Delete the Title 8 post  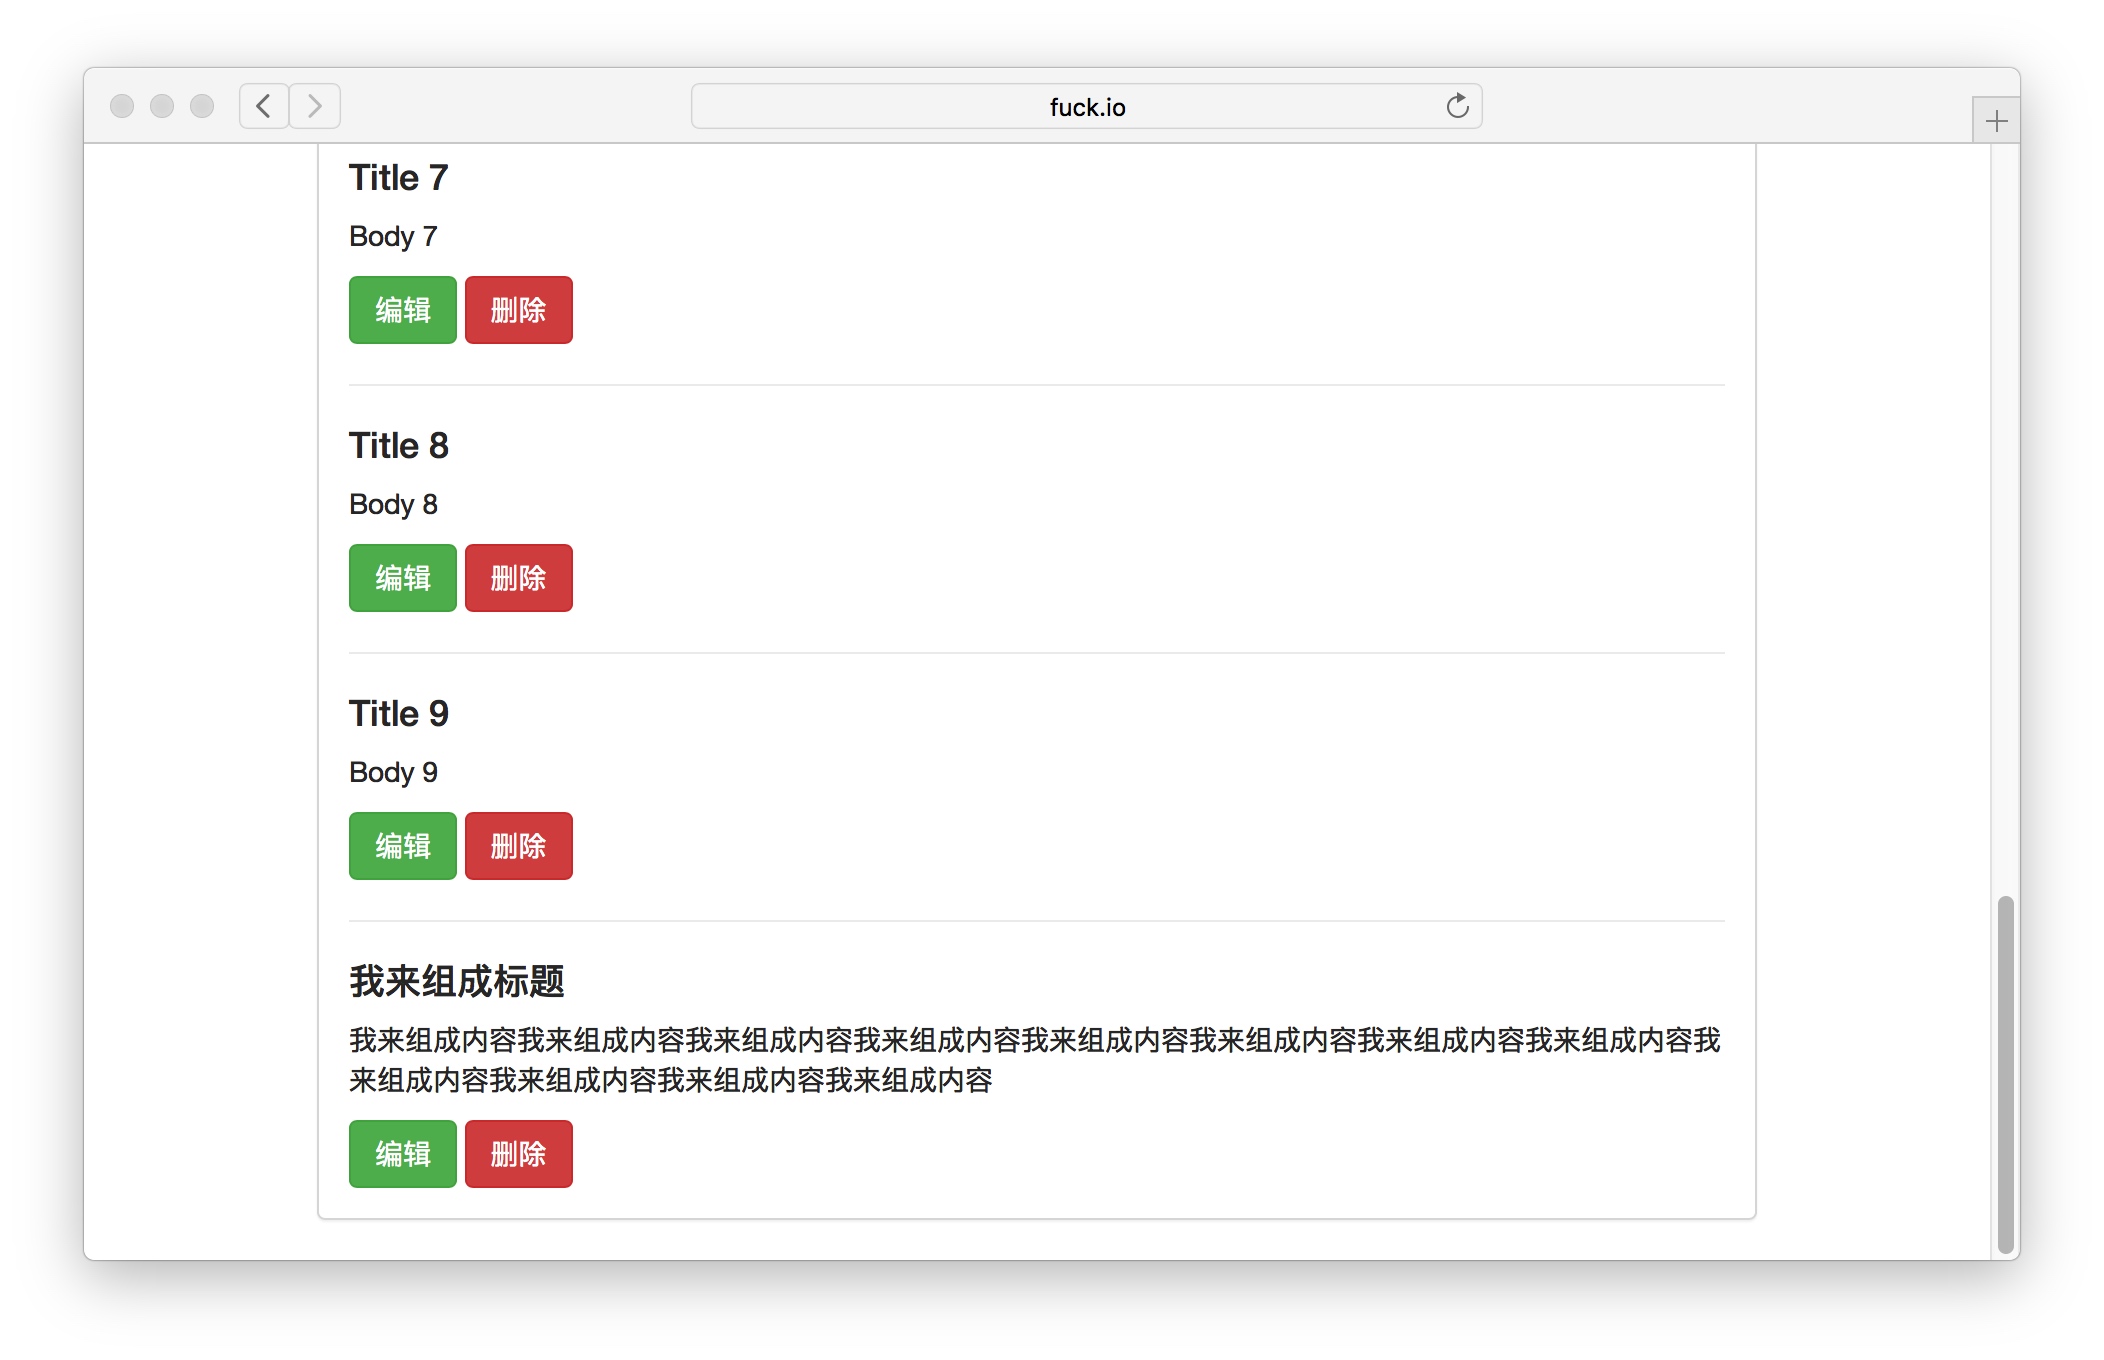coord(518,578)
